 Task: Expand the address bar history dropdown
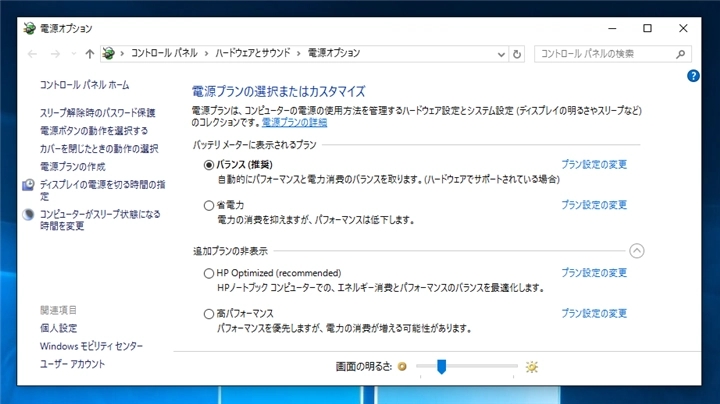pos(501,54)
